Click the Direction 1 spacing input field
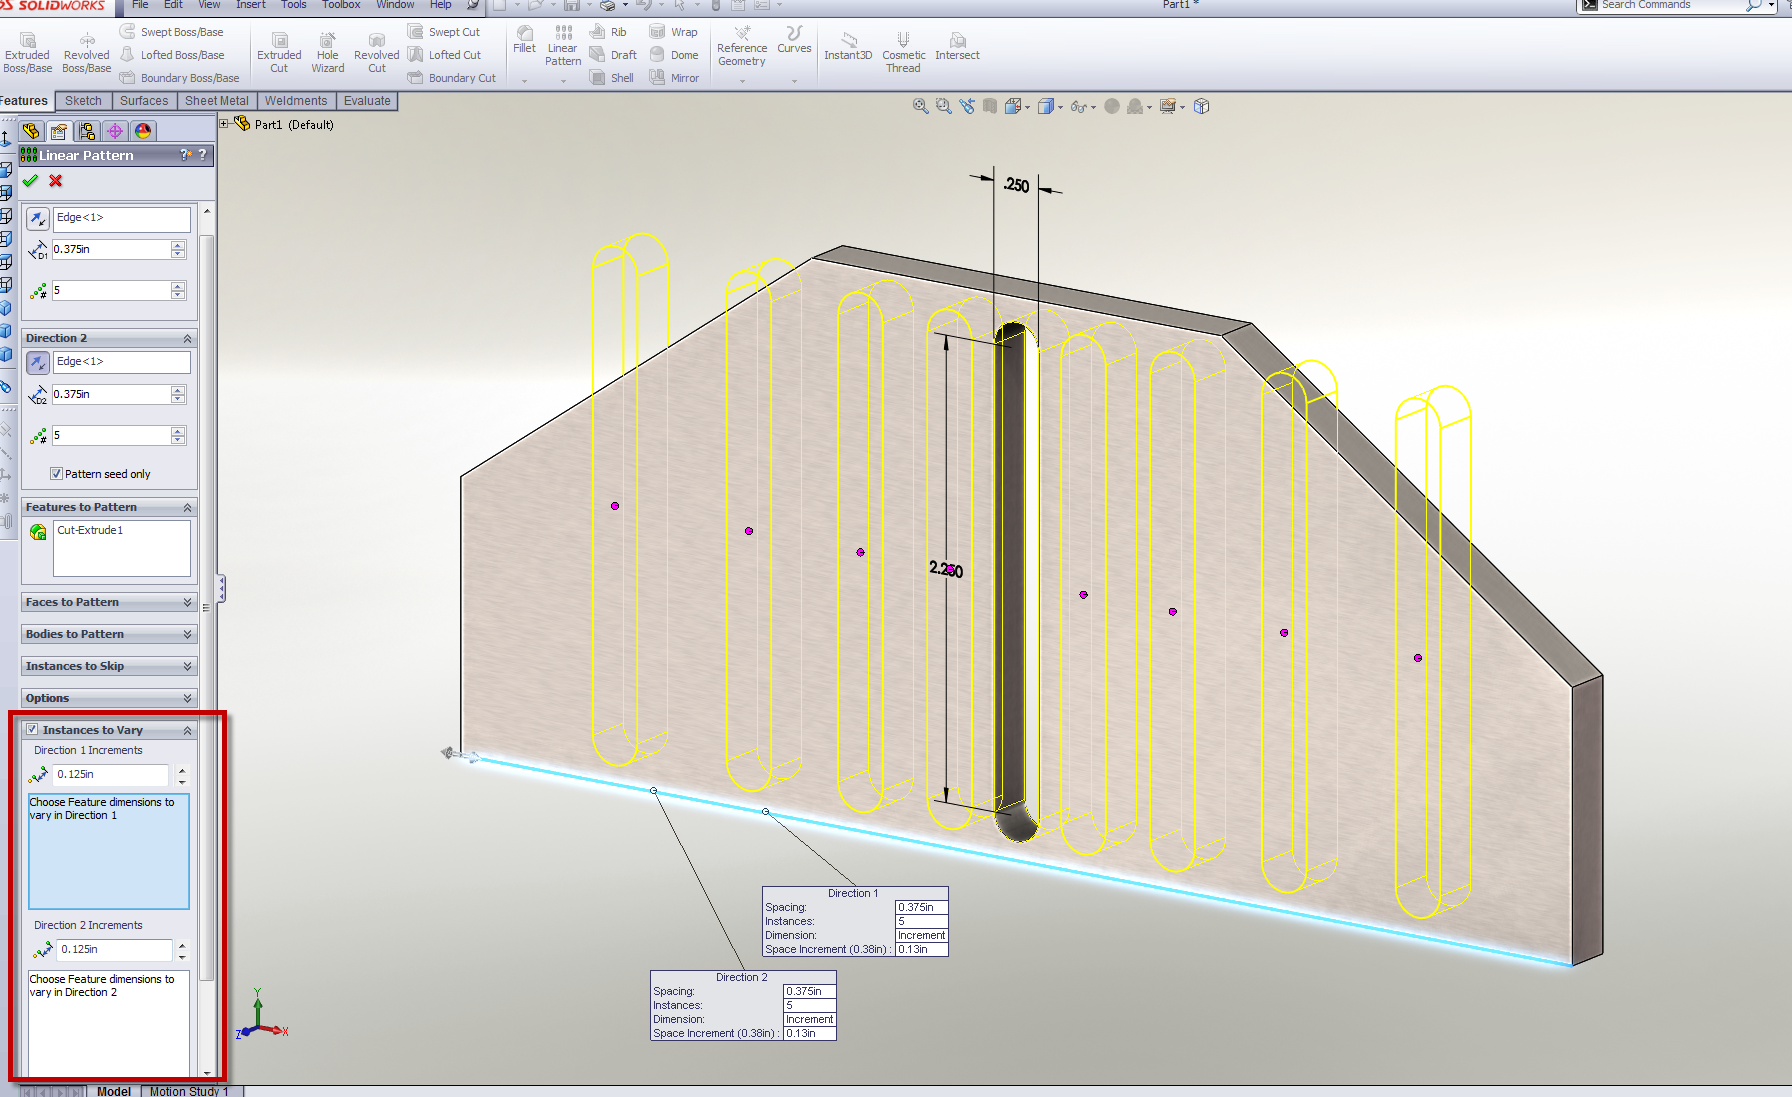The image size is (1792, 1097). point(110,249)
